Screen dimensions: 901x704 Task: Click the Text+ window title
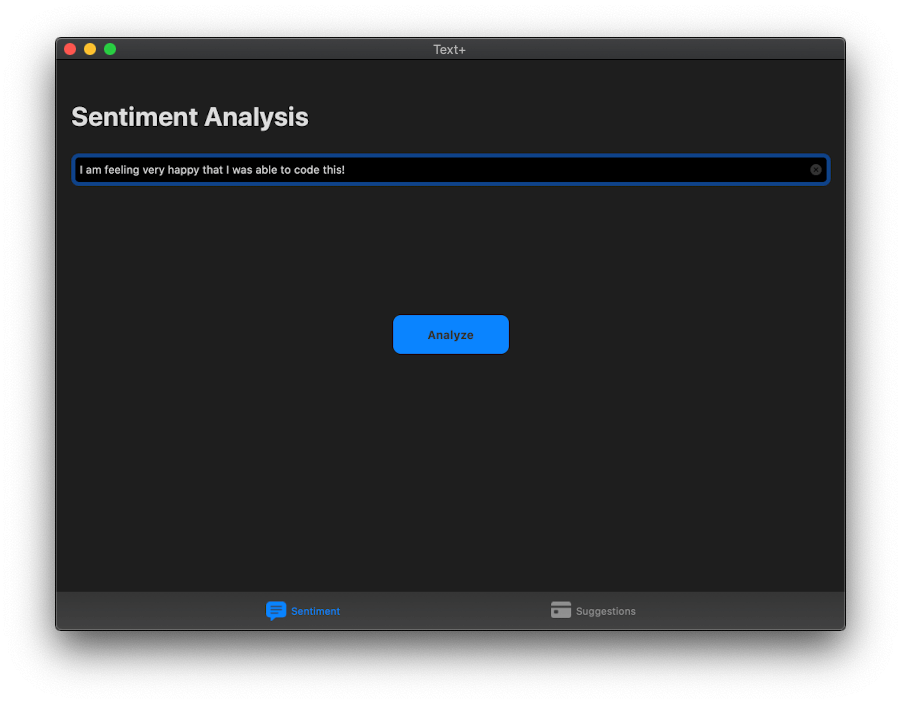450,49
